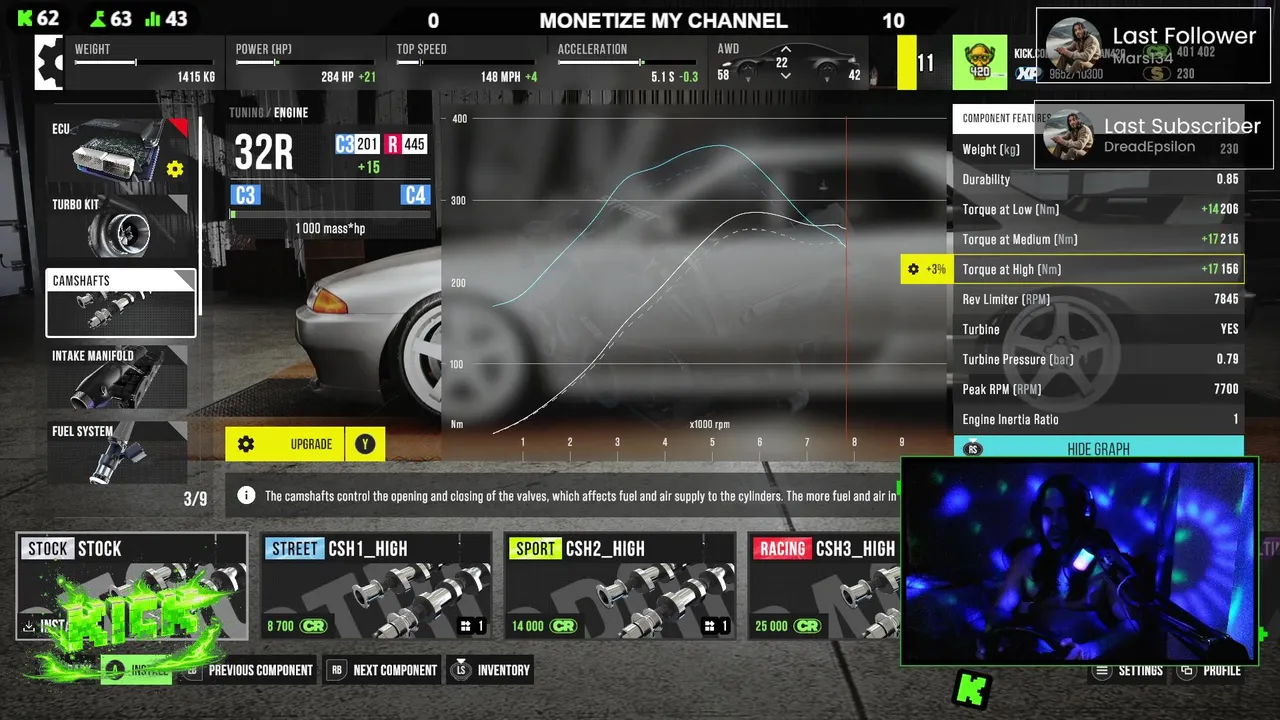Click the Settings menu lines icon

[x=1102, y=671]
